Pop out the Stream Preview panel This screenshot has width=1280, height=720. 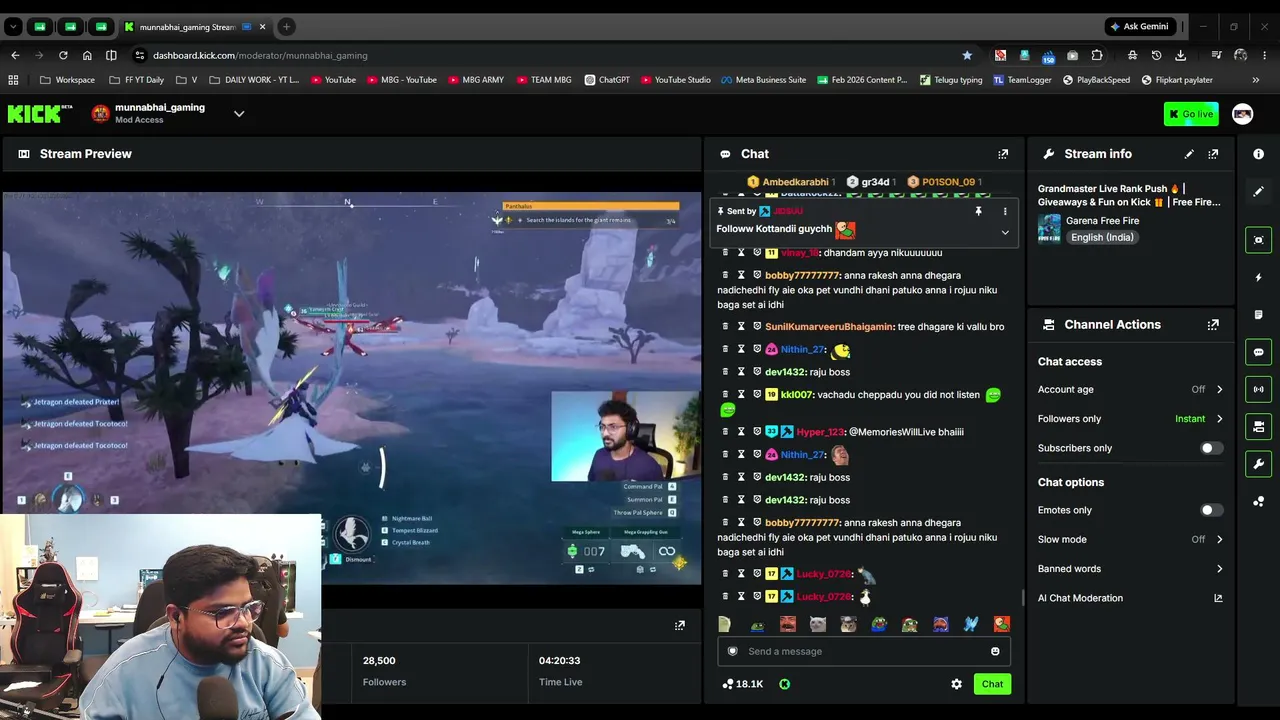point(680,625)
